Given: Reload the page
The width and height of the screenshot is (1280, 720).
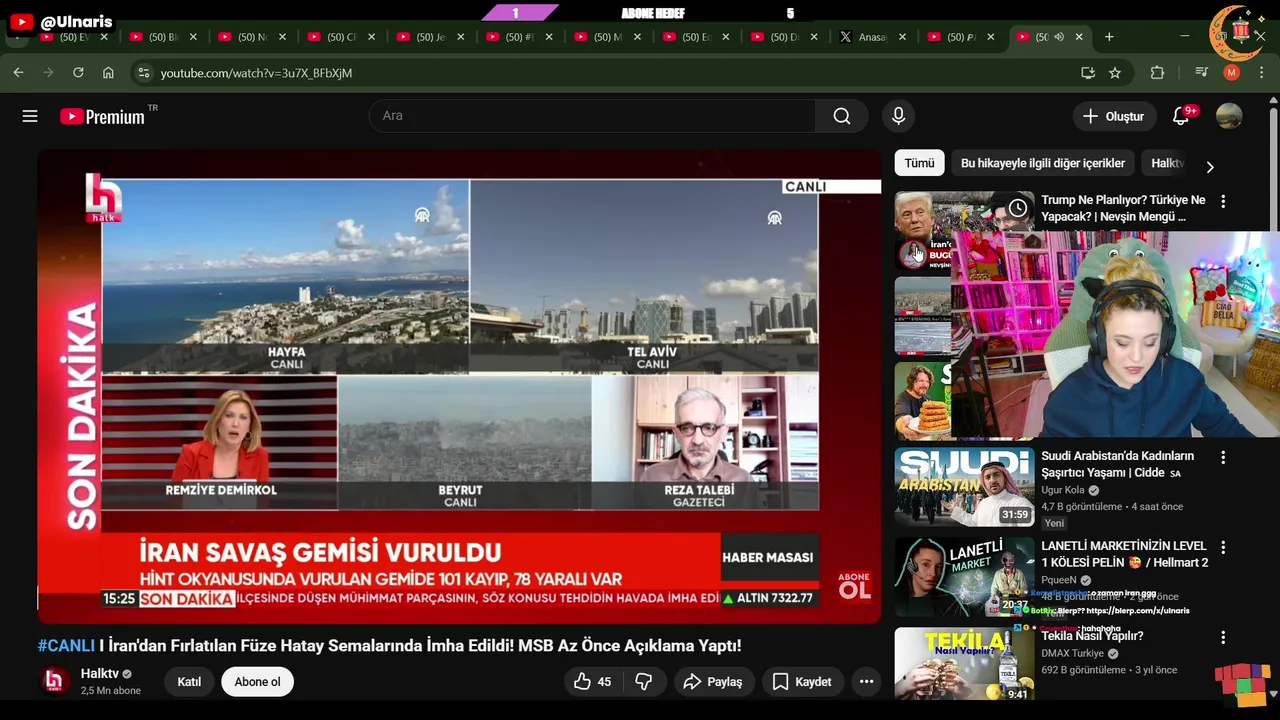Looking at the screenshot, I should [x=78, y=73].
